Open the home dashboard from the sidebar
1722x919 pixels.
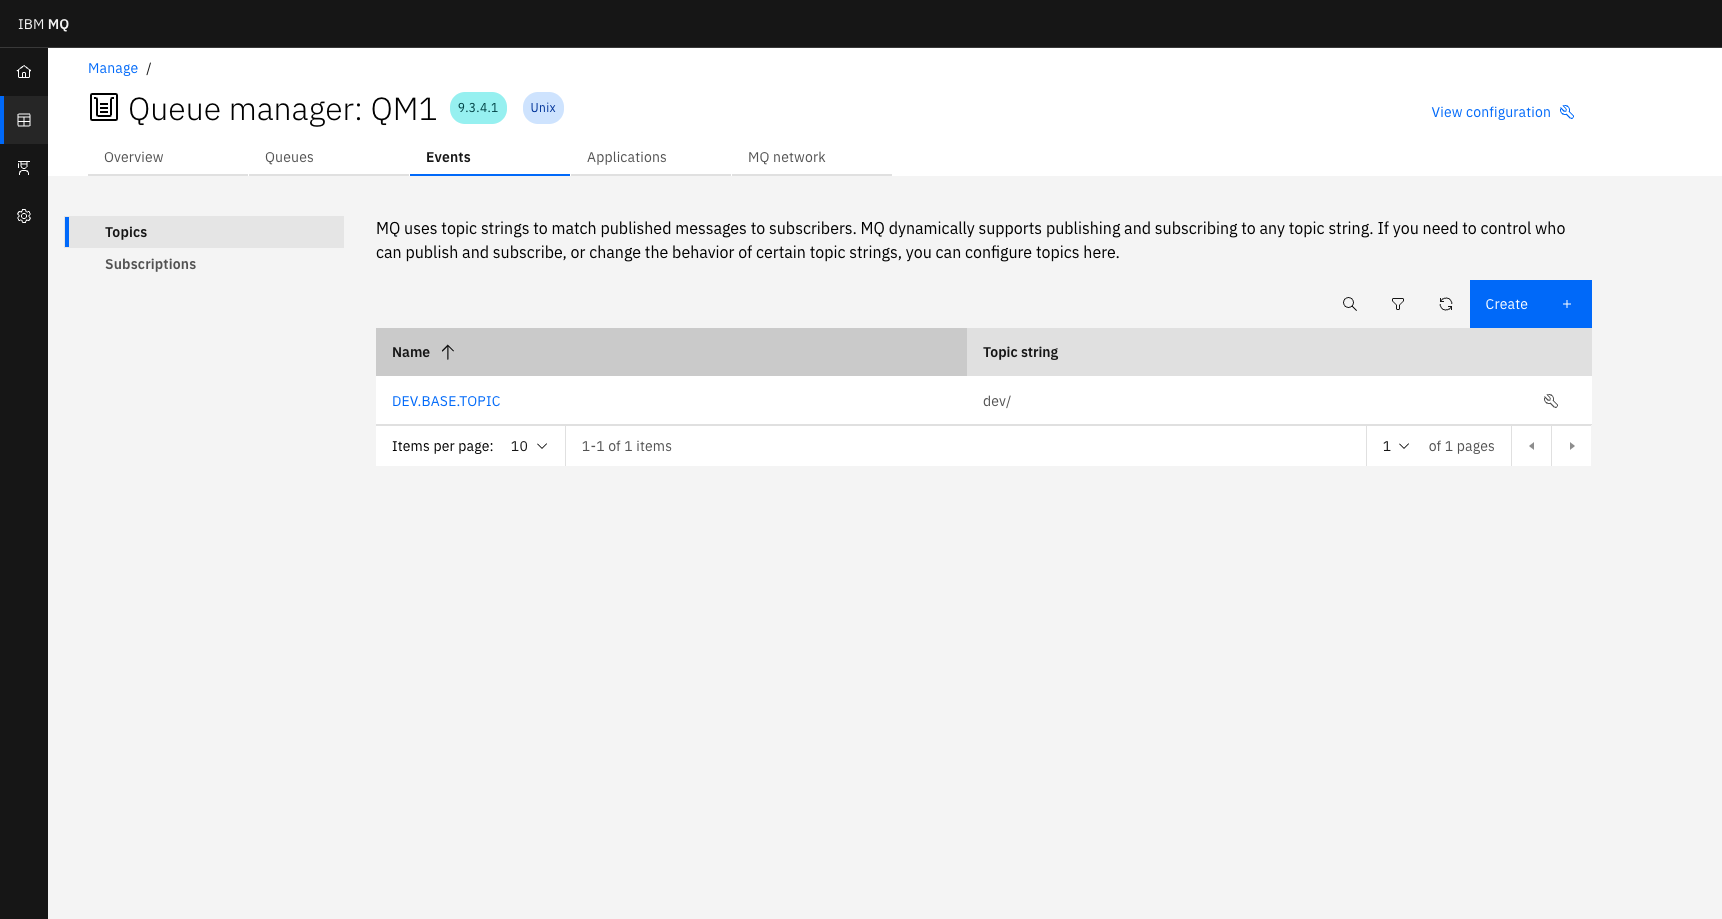[x=23, y=71]
